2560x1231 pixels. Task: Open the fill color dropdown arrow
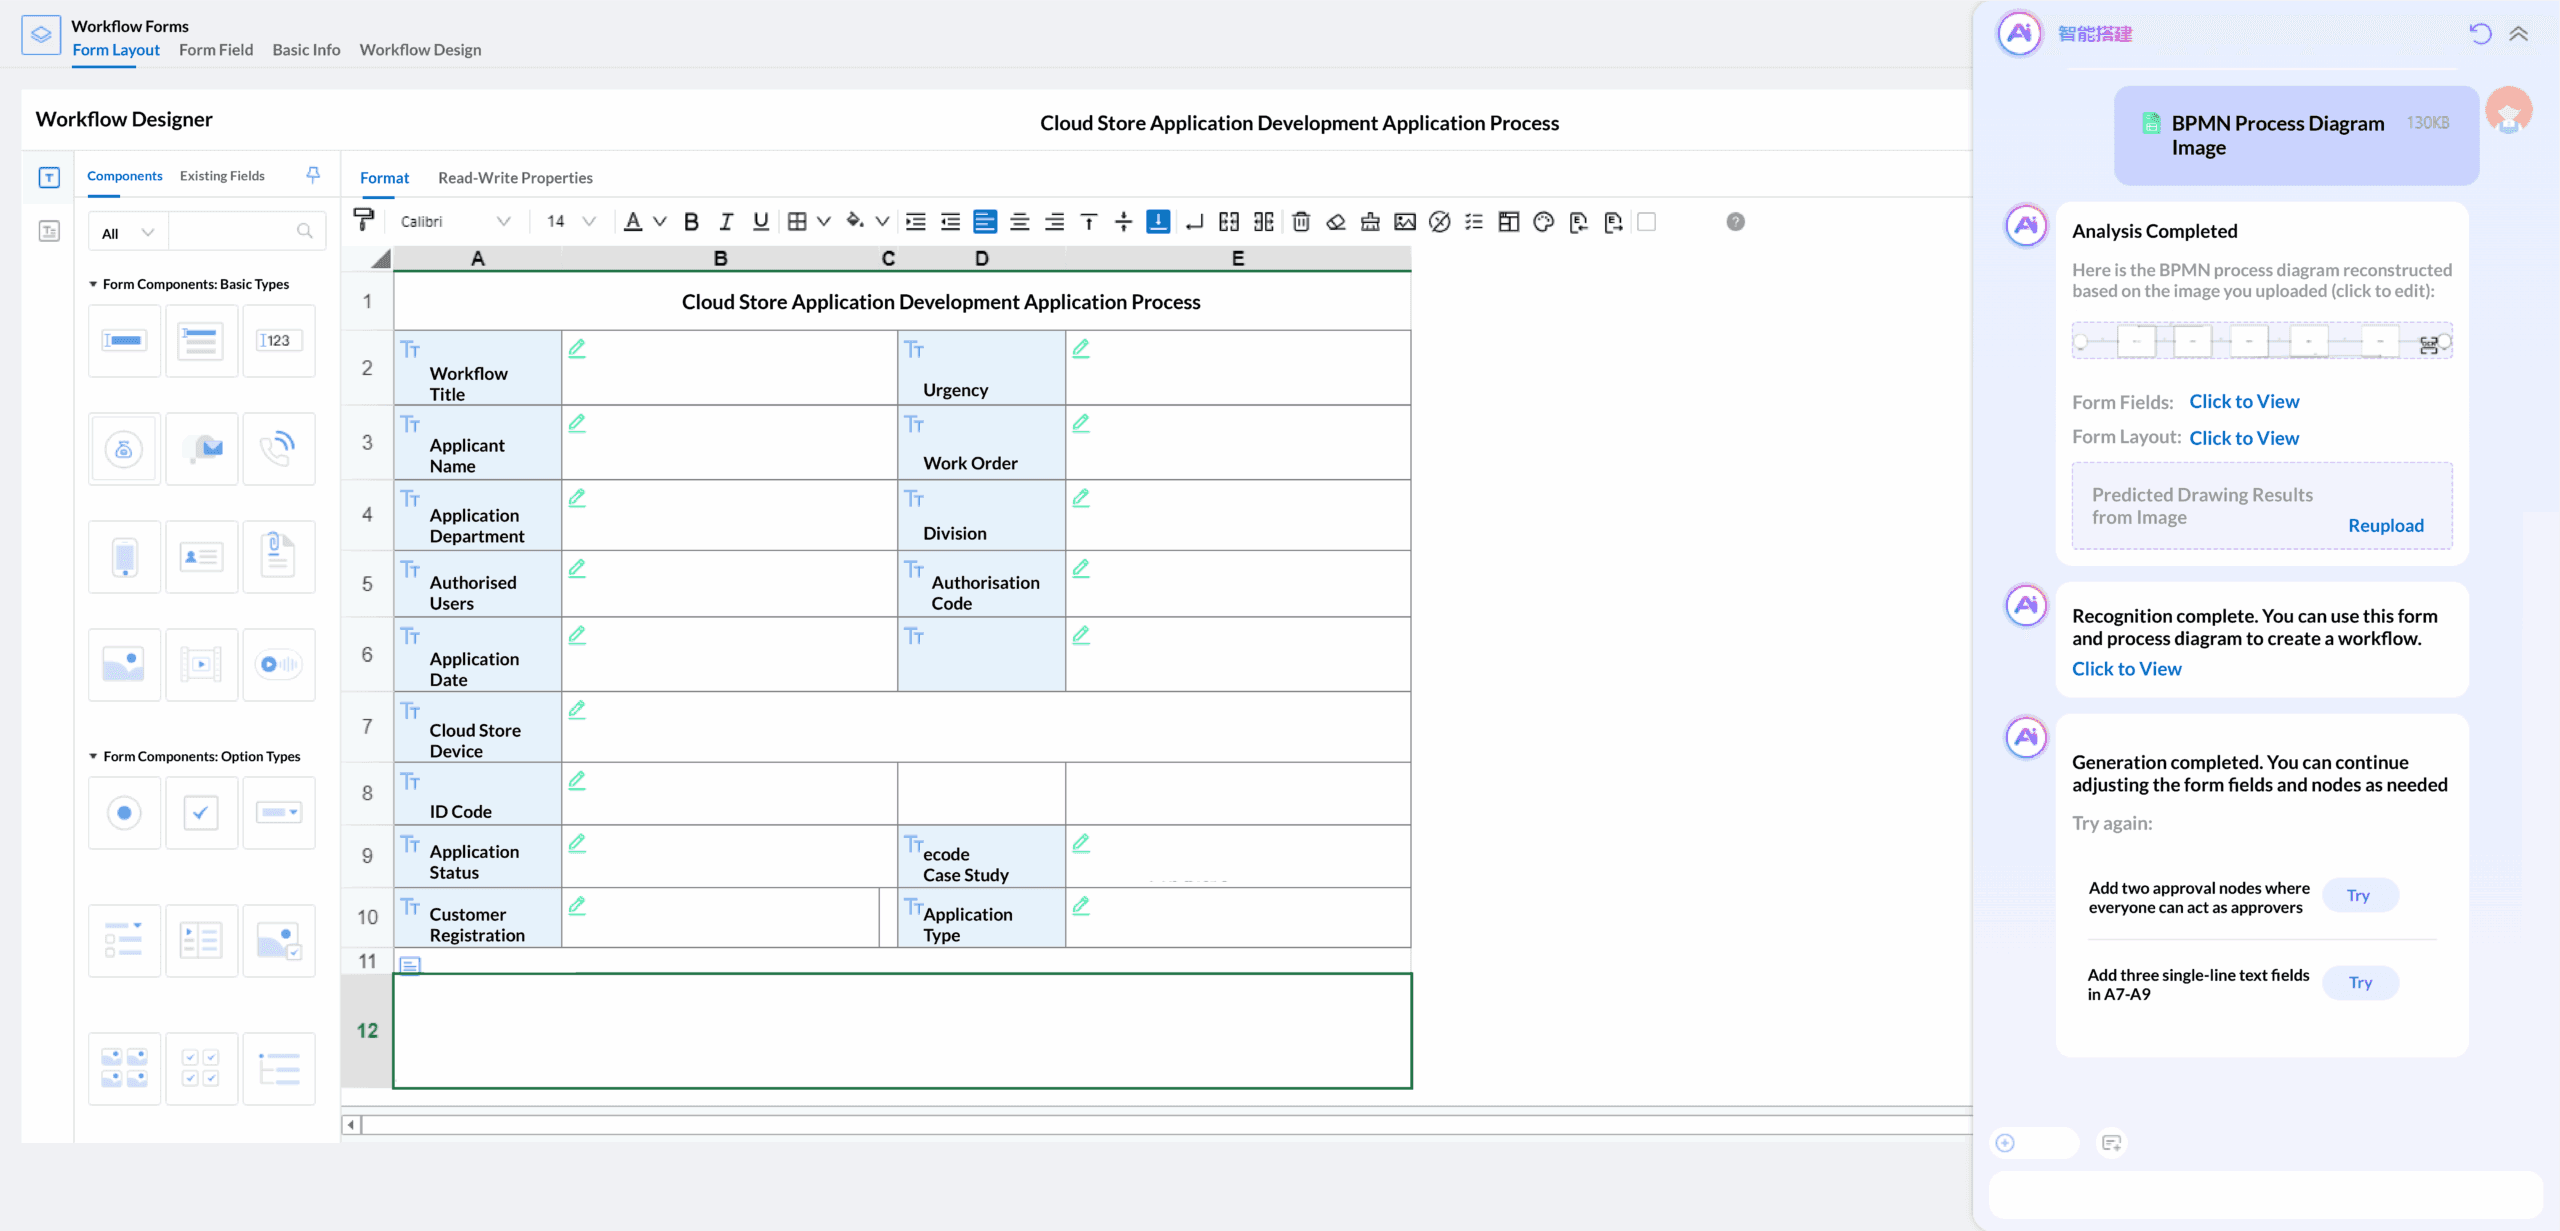882,222
